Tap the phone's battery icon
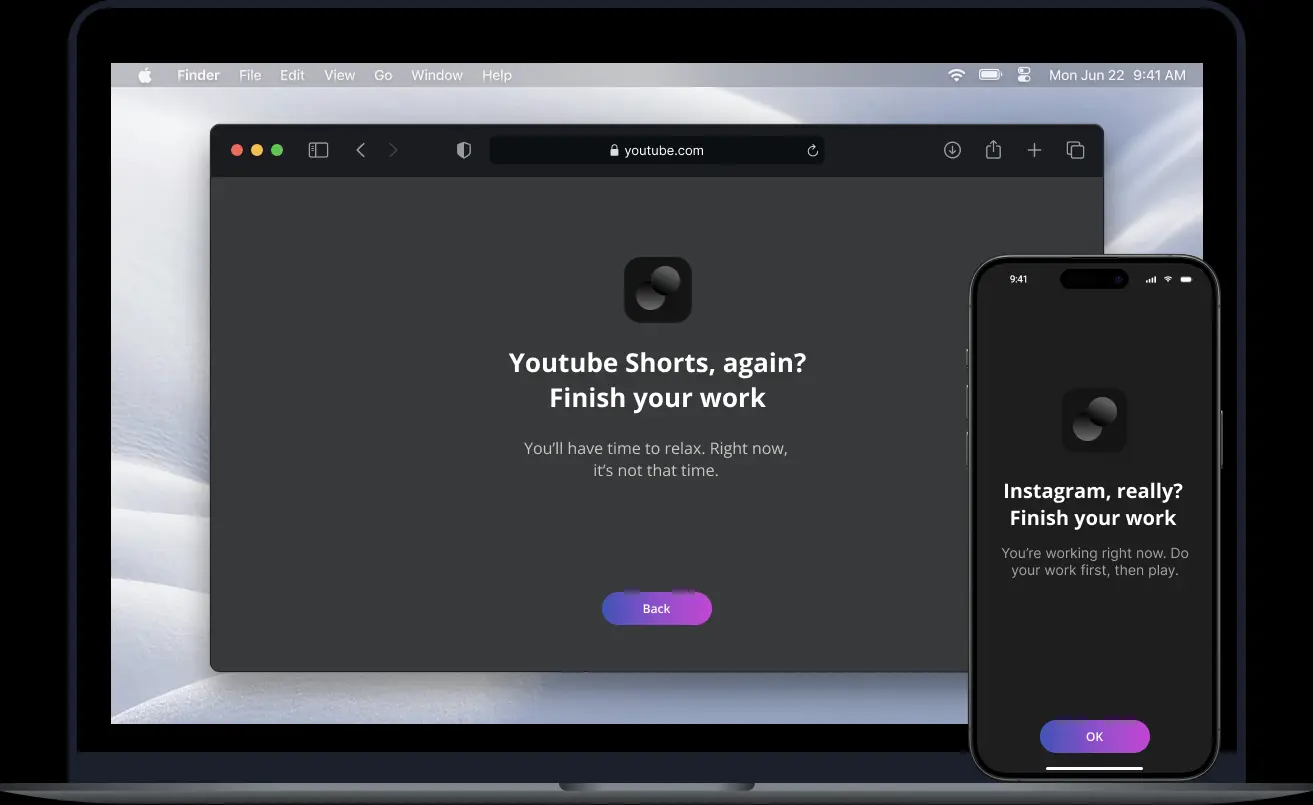The height and width of the screenshot is (805, 1313). (1186, 279)
